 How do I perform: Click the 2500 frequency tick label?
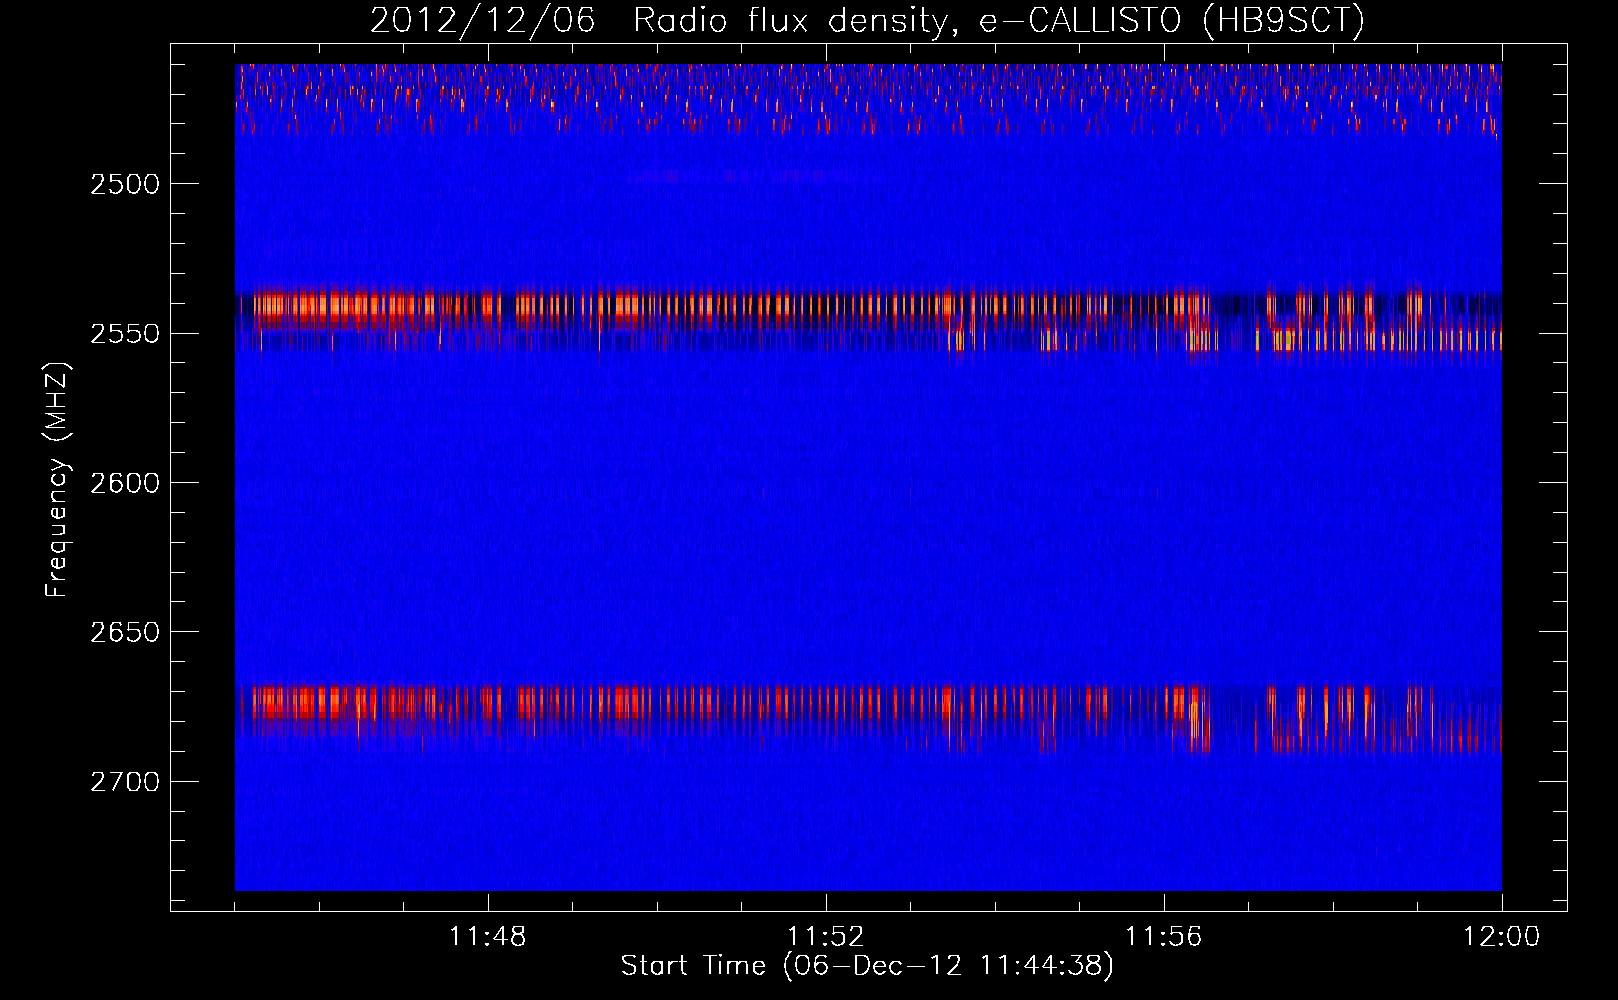tap(125, 184)
